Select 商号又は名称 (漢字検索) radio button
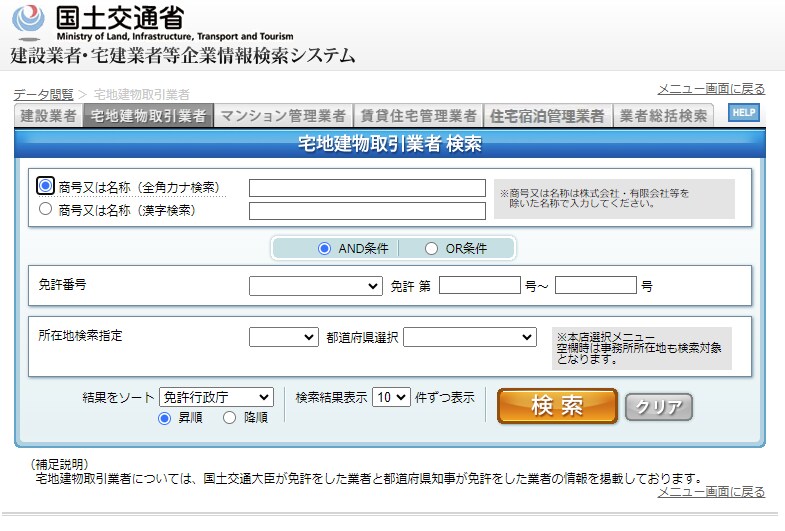The image size is (785, 531). 46,209
